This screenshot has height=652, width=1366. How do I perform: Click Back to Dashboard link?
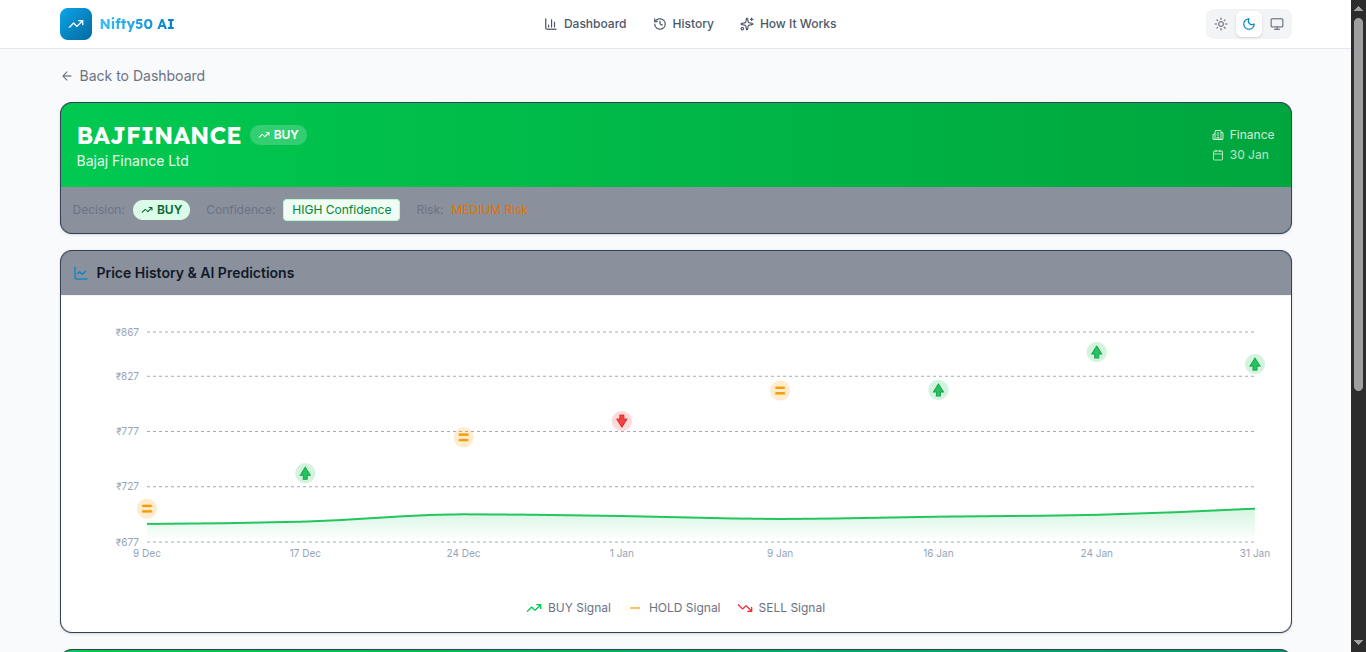click(133, 76)
